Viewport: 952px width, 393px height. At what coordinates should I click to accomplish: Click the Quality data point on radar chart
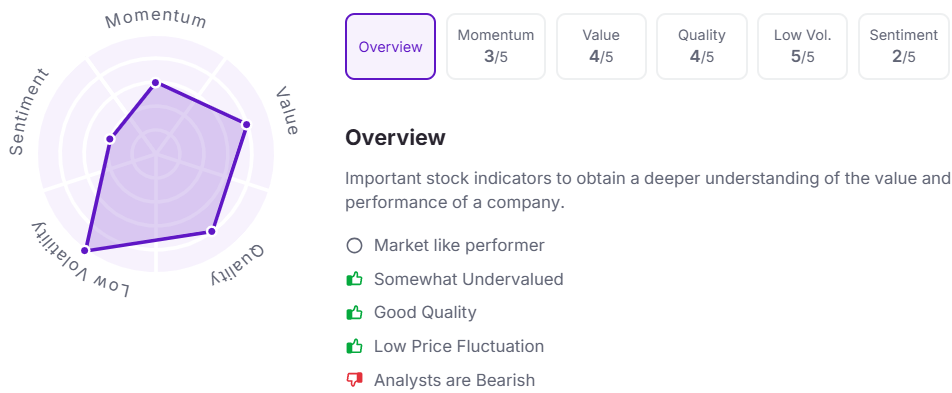211,231
